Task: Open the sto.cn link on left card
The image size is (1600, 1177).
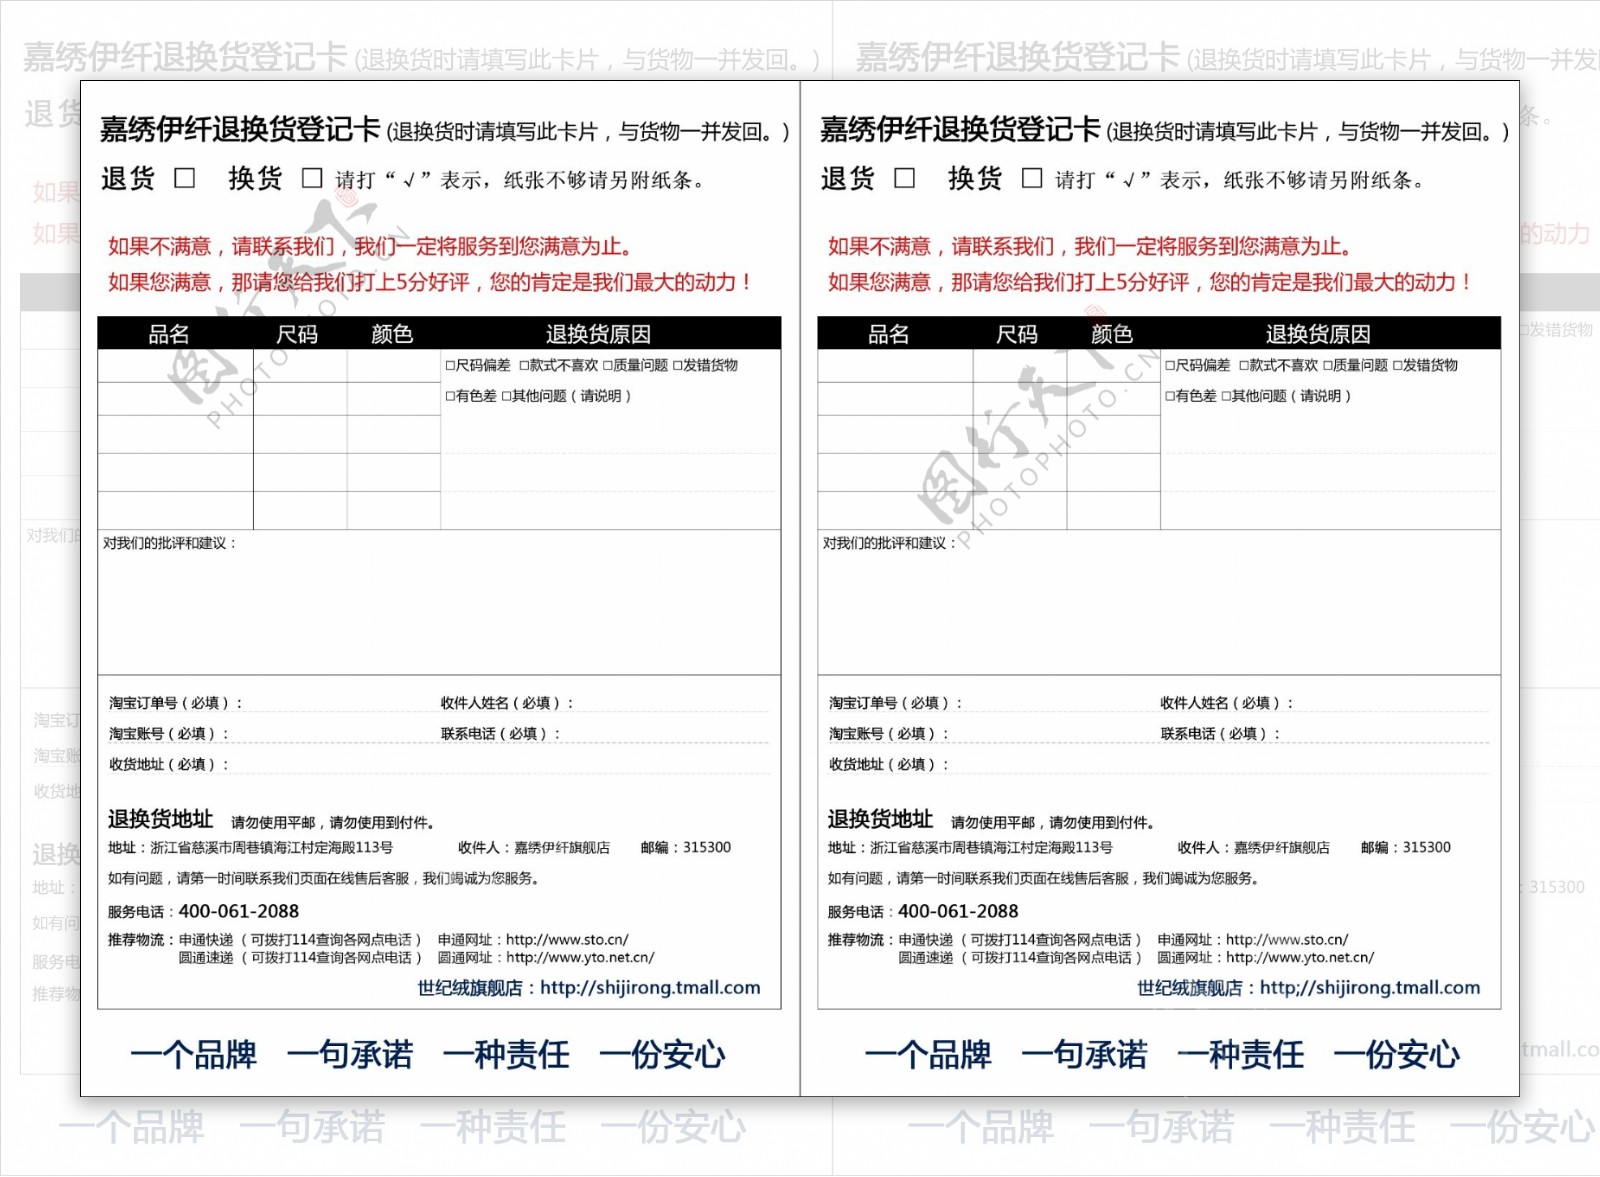Action: pyautogui.click(x=567, y=940)
